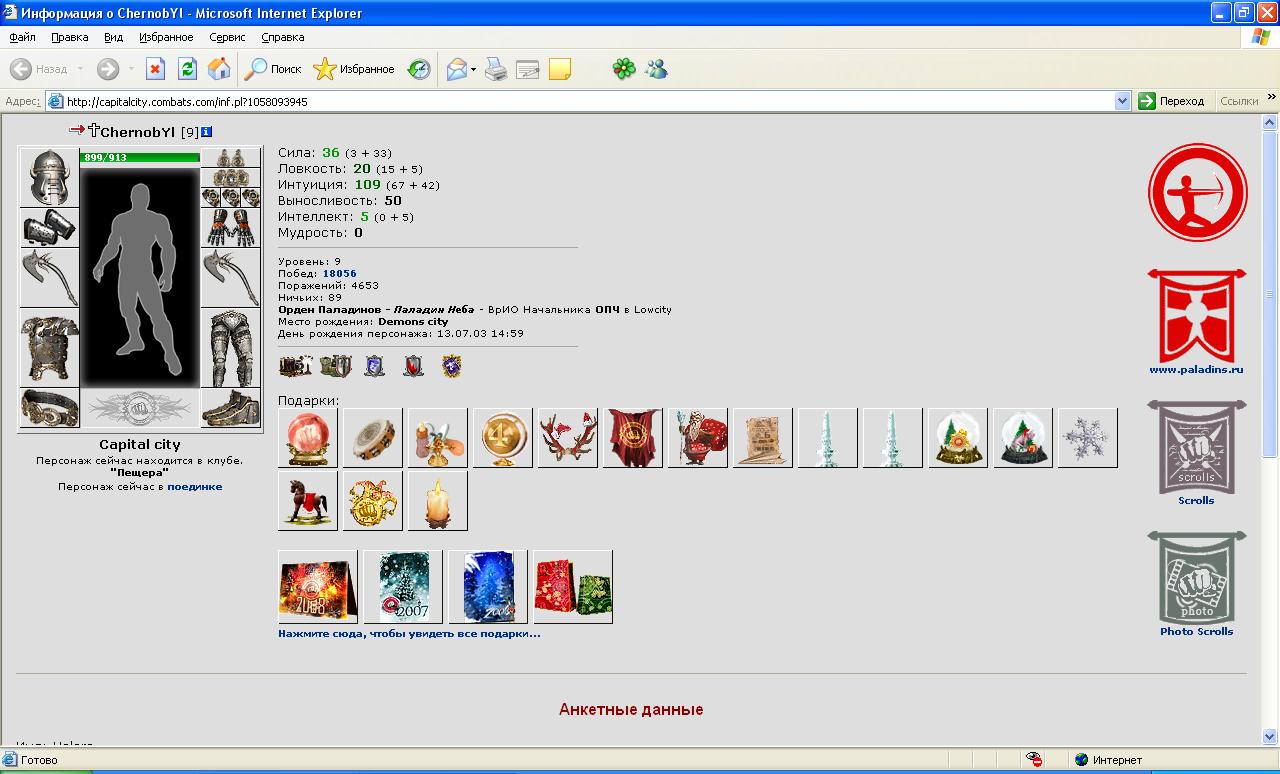1280x774 pixels.
Task: Open the Правка menu
Action: tap(70, 37)
